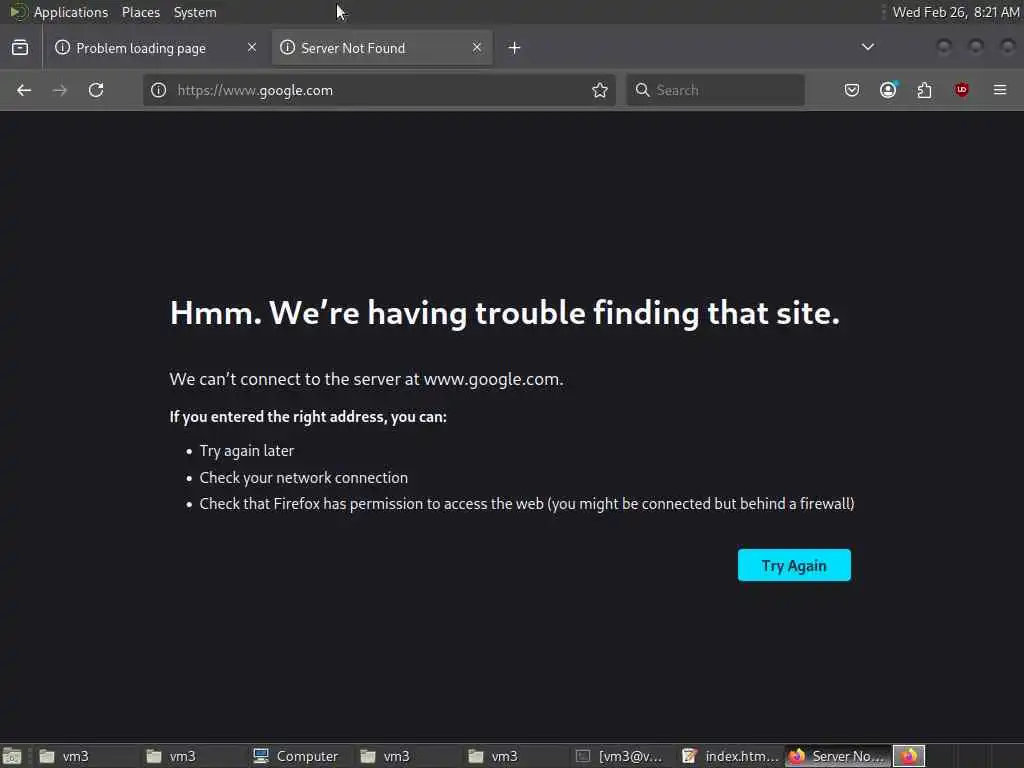Switch to Computer window in taskbar
Image resolution: width=1024 pixels, height=768 pixels.
point(296,756)
